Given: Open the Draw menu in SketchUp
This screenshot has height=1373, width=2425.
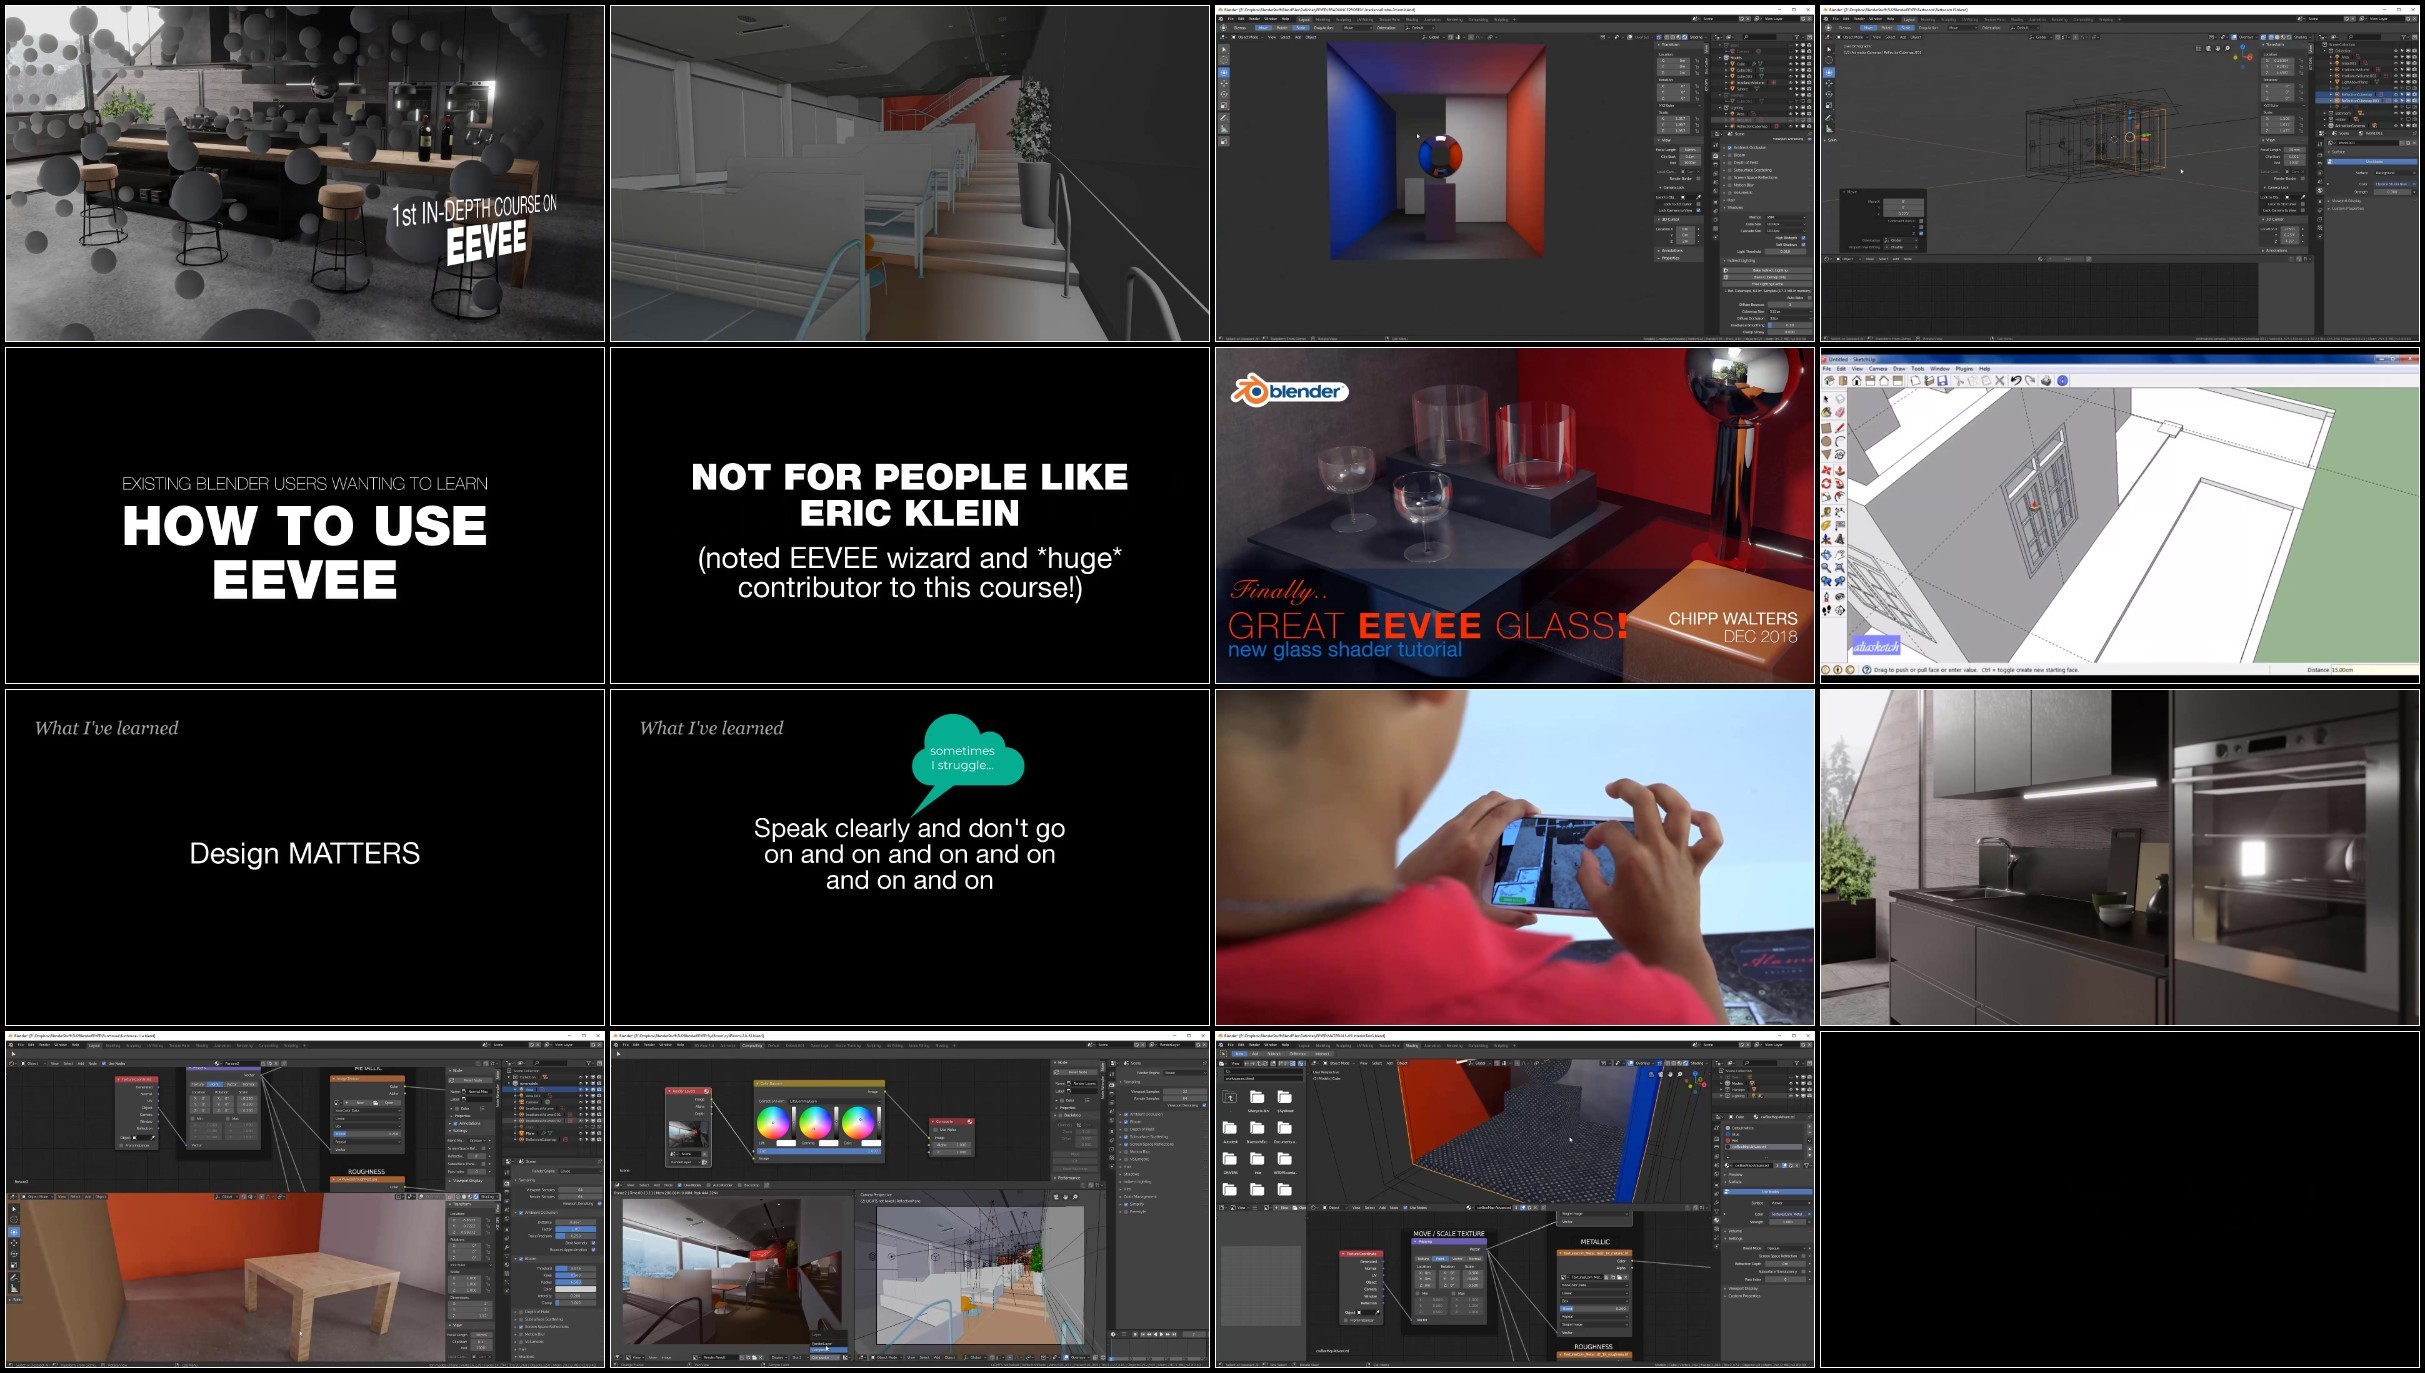Looking at the screenshot, I should pos(1899,369).
